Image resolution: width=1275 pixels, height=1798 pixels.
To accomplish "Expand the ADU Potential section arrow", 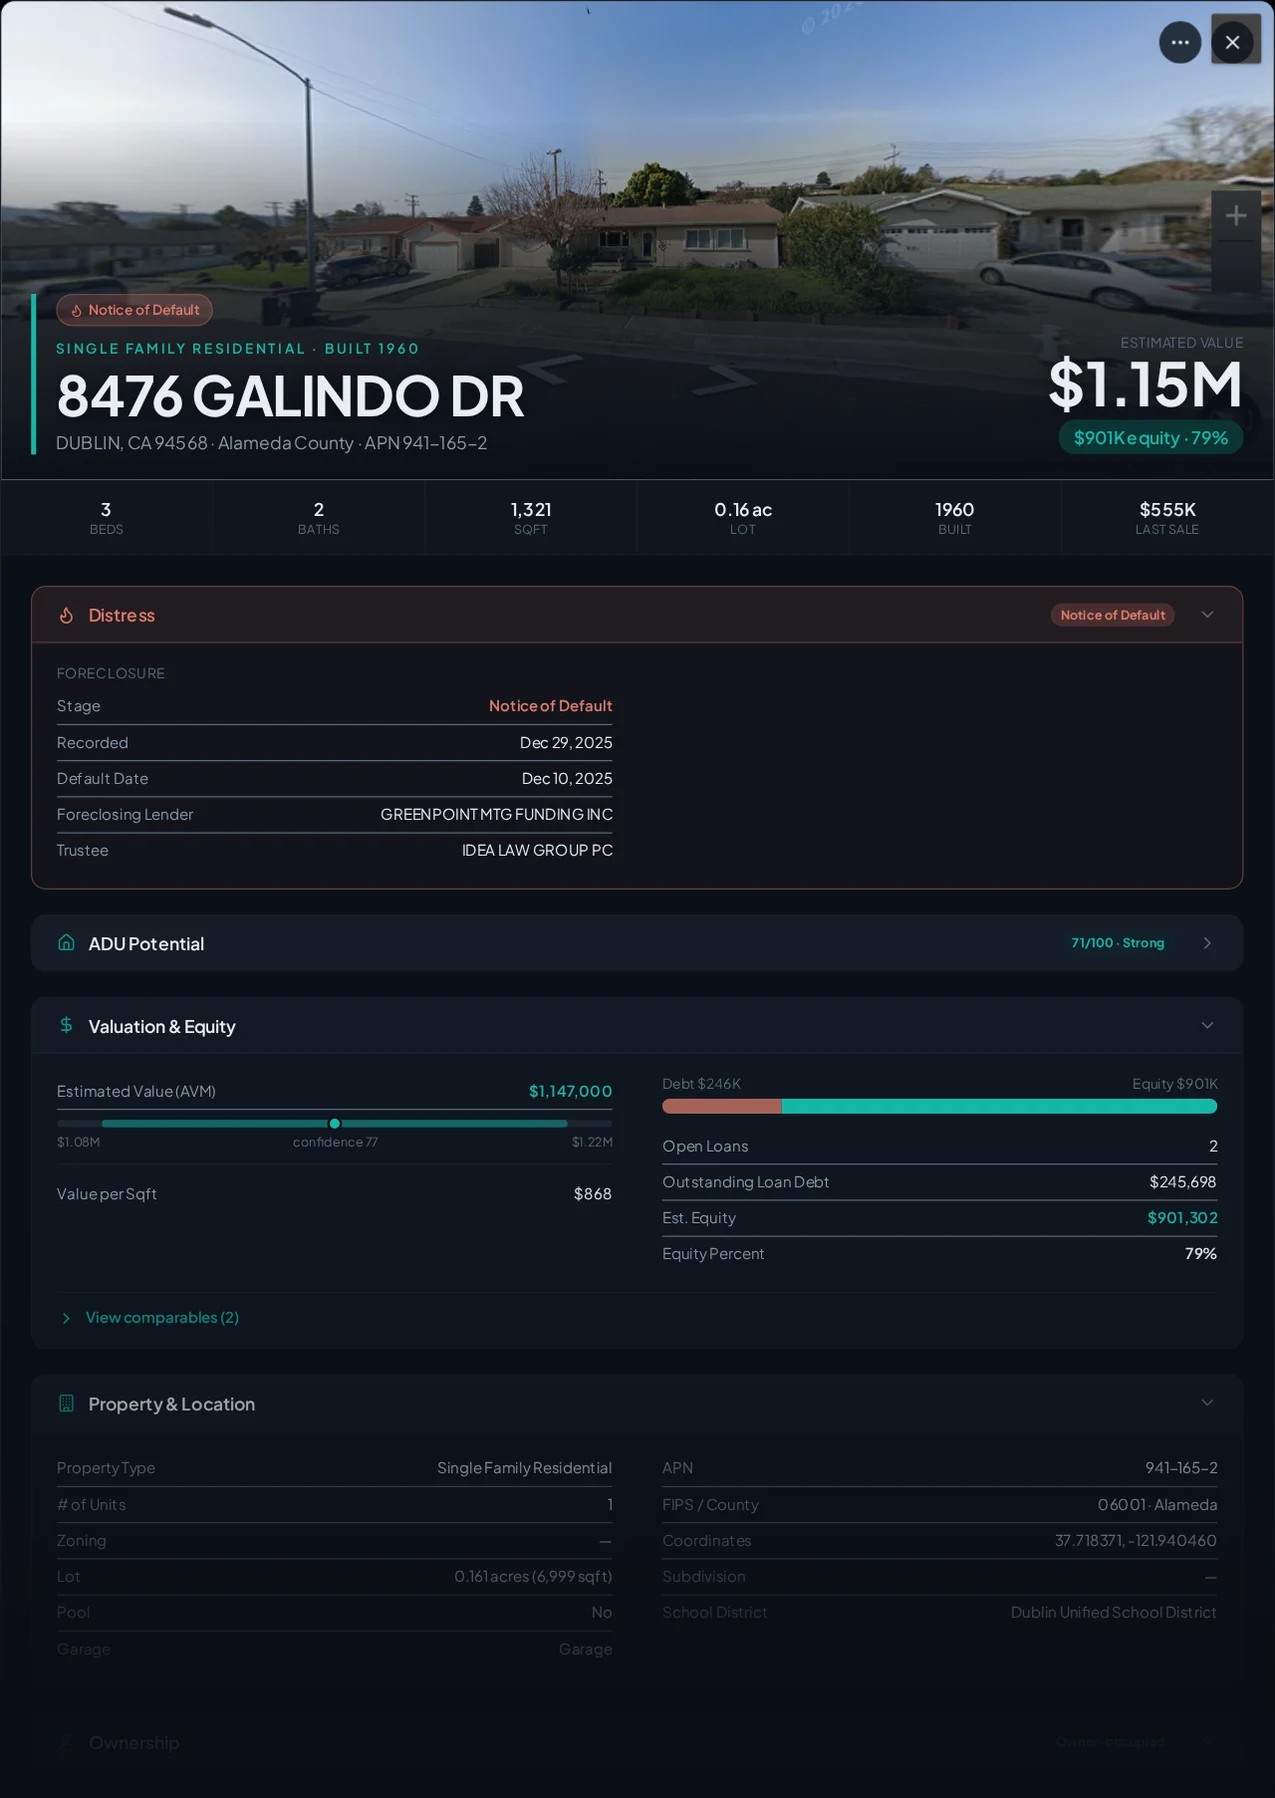I will click(1207, 943).
